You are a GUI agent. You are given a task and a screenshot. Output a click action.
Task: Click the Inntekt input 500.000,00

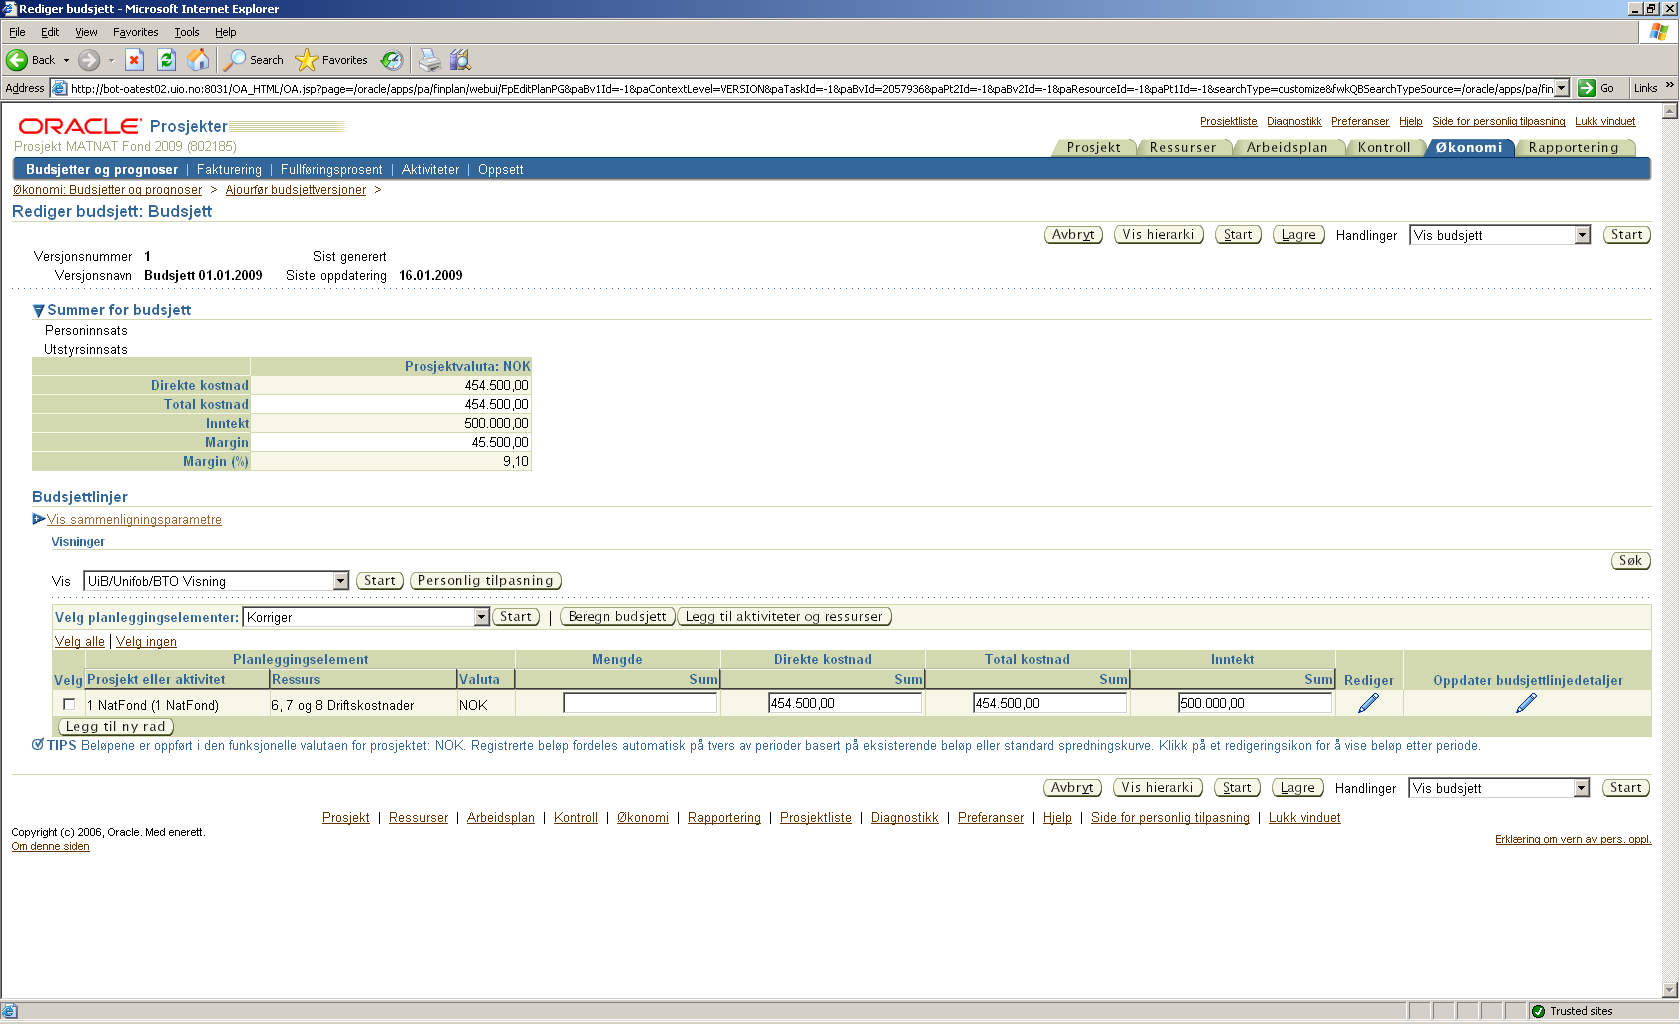point(1255,703)
